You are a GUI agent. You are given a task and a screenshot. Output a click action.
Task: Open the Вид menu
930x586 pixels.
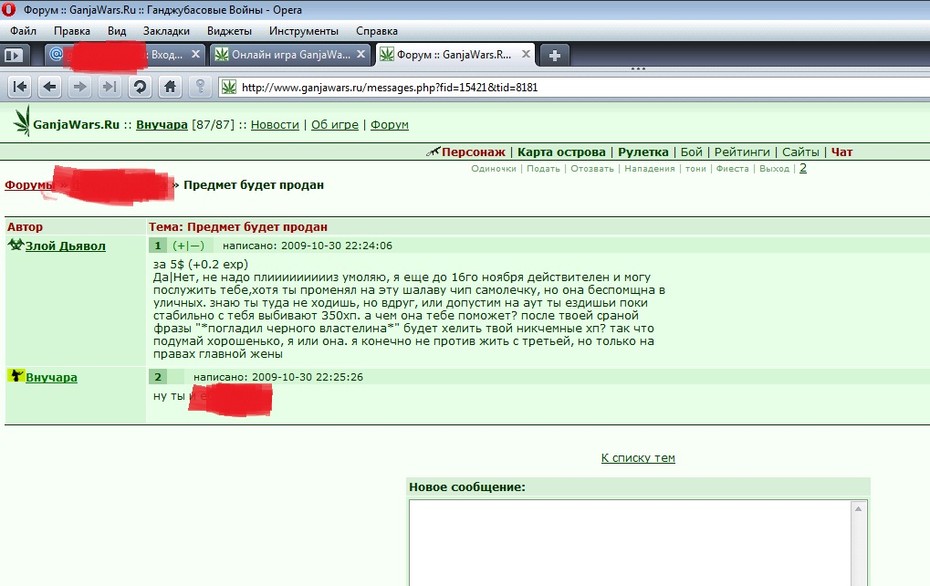tap(117, 31)
